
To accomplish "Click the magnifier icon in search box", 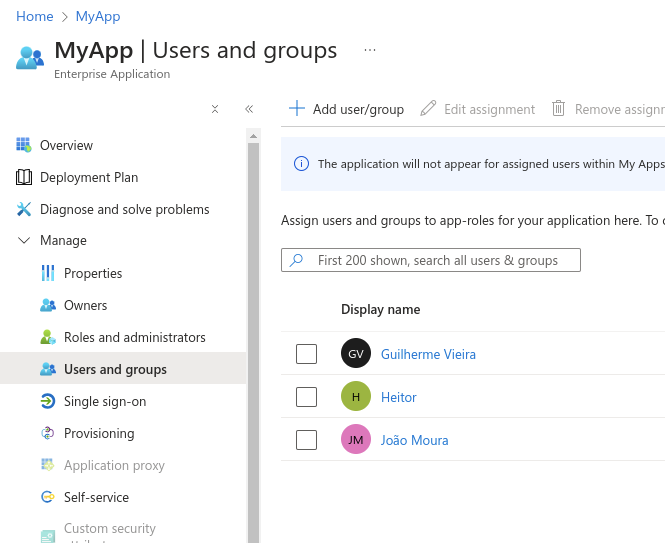I will pos(296,260).
